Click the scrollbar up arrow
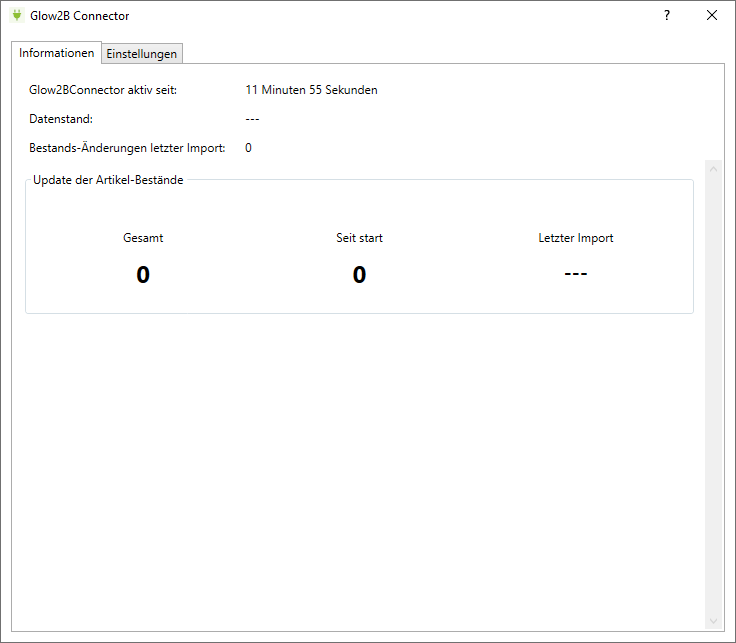 (x=713, y=169)
